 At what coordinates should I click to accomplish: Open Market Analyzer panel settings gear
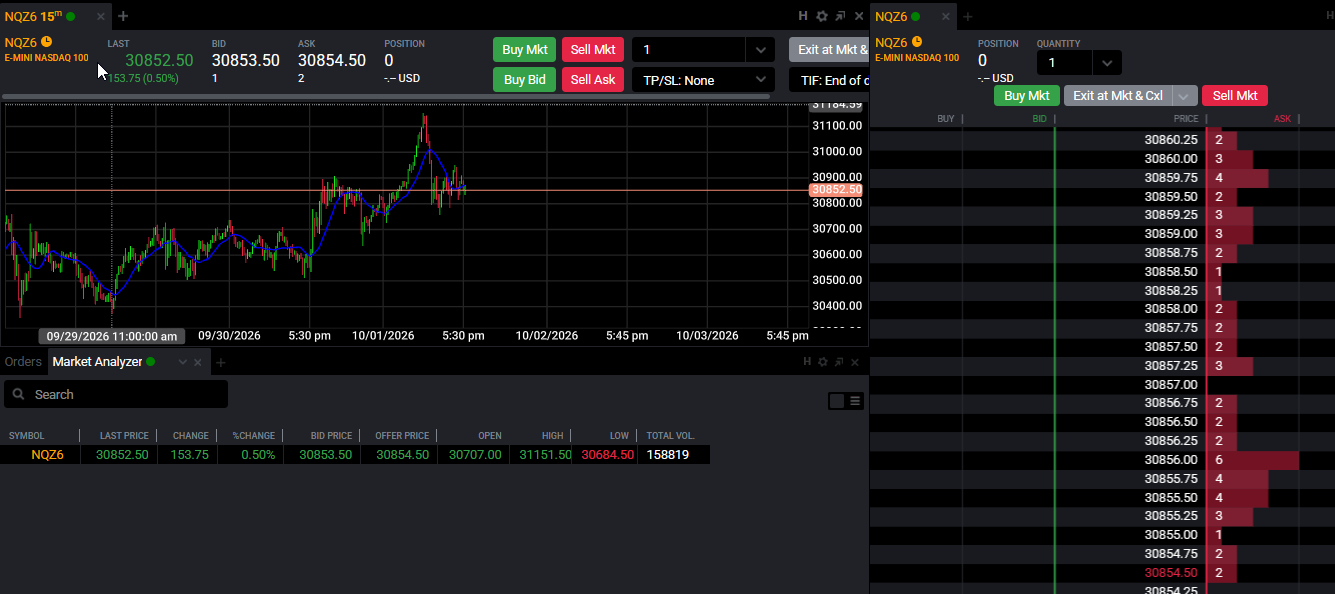coord(822,362)
